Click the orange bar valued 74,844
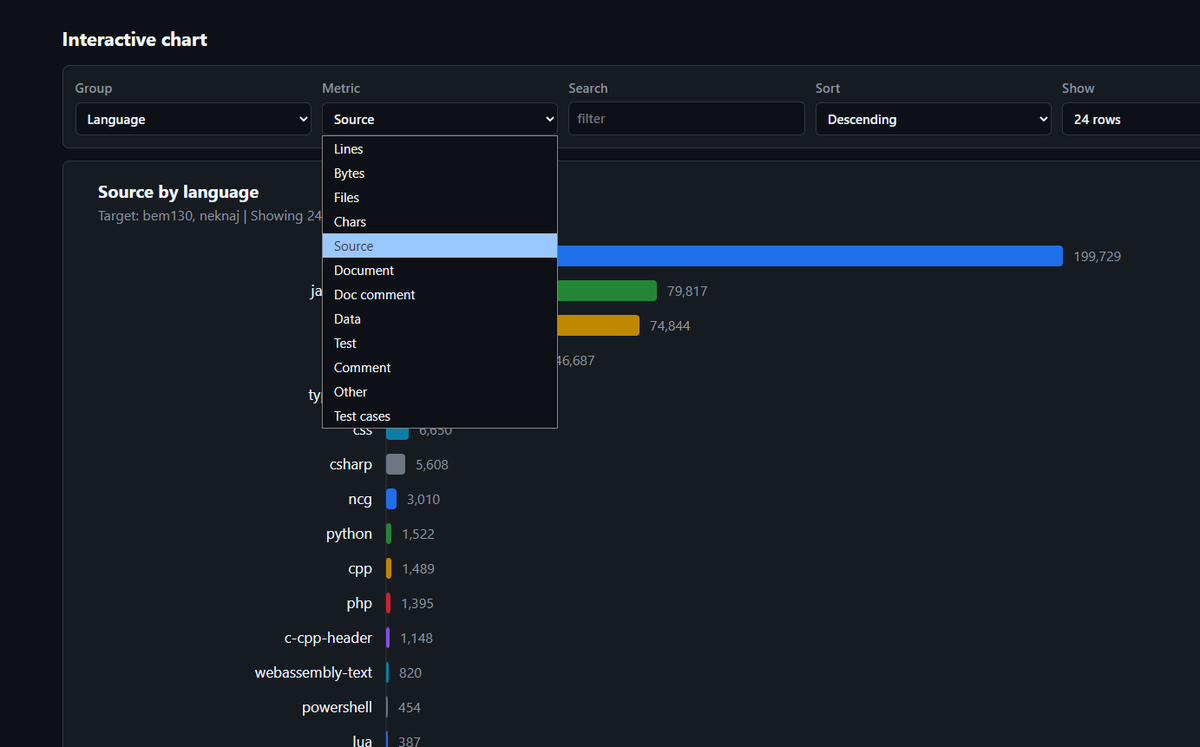1200x747 pixels. click(598, 326)
